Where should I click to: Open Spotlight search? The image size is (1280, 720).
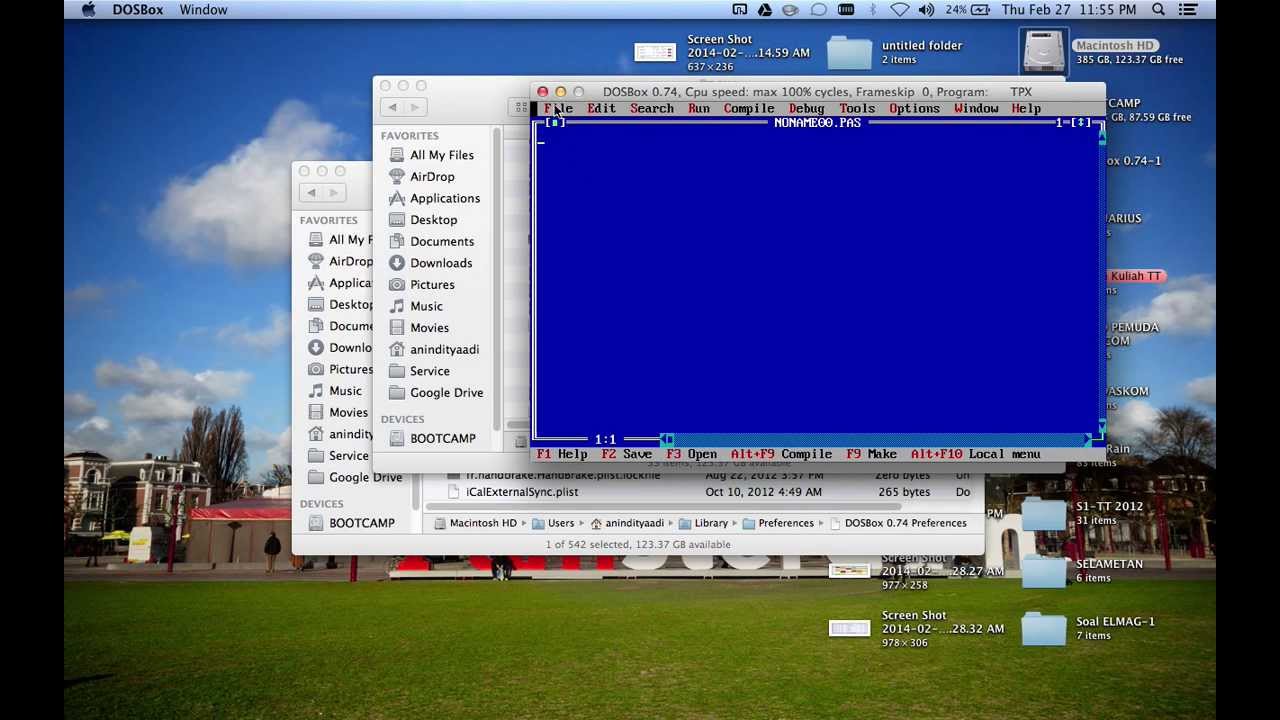pyautogui.click(x=1158, y=10)
